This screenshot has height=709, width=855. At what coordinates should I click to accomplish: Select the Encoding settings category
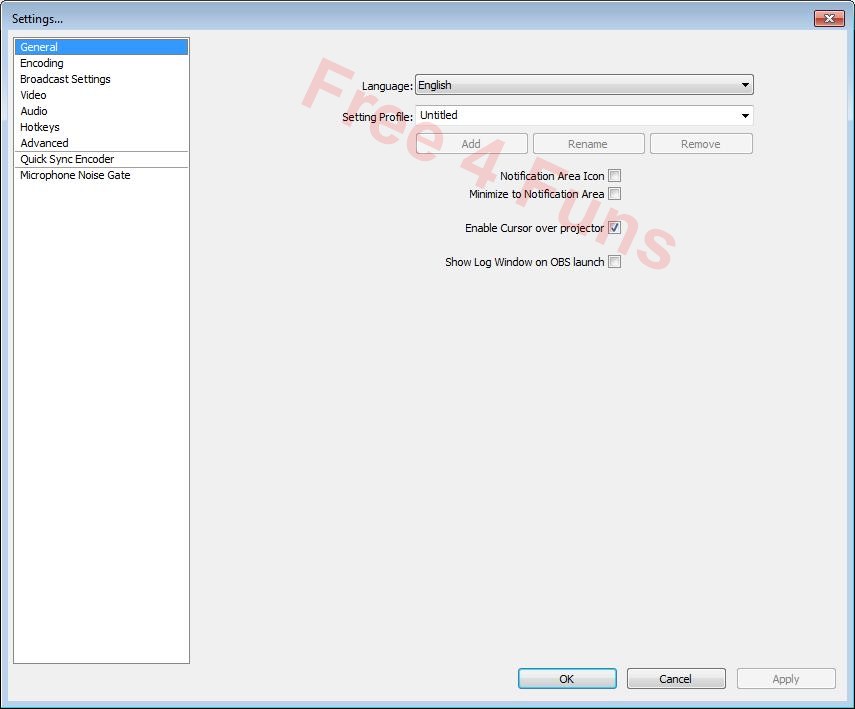pos(41,63)
